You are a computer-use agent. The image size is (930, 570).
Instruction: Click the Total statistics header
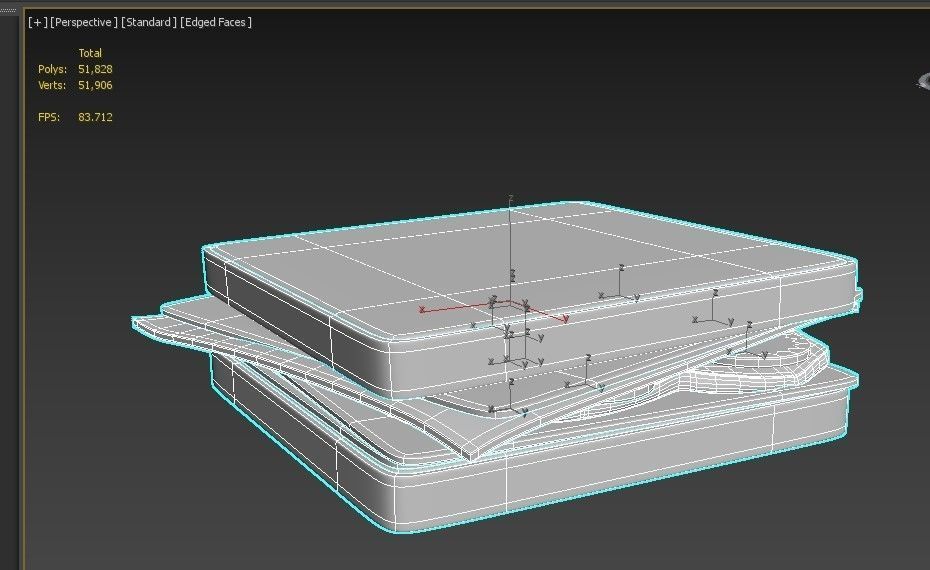point(90,53)
